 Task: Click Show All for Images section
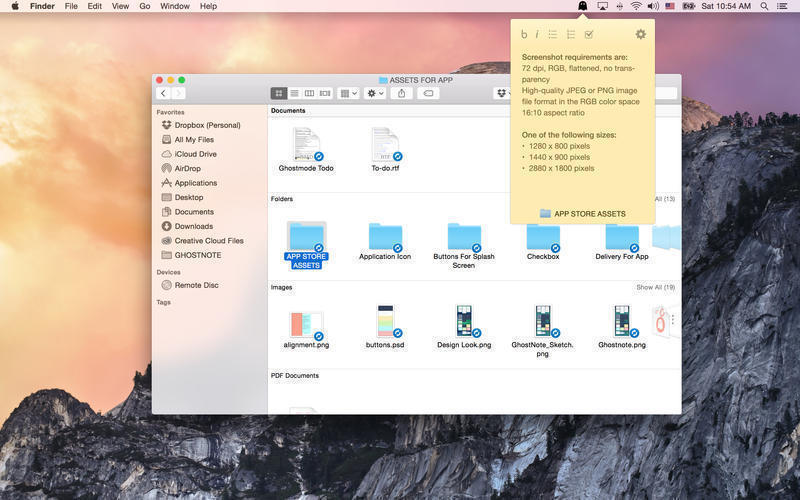pyautogui.click(x=655, y=287)
